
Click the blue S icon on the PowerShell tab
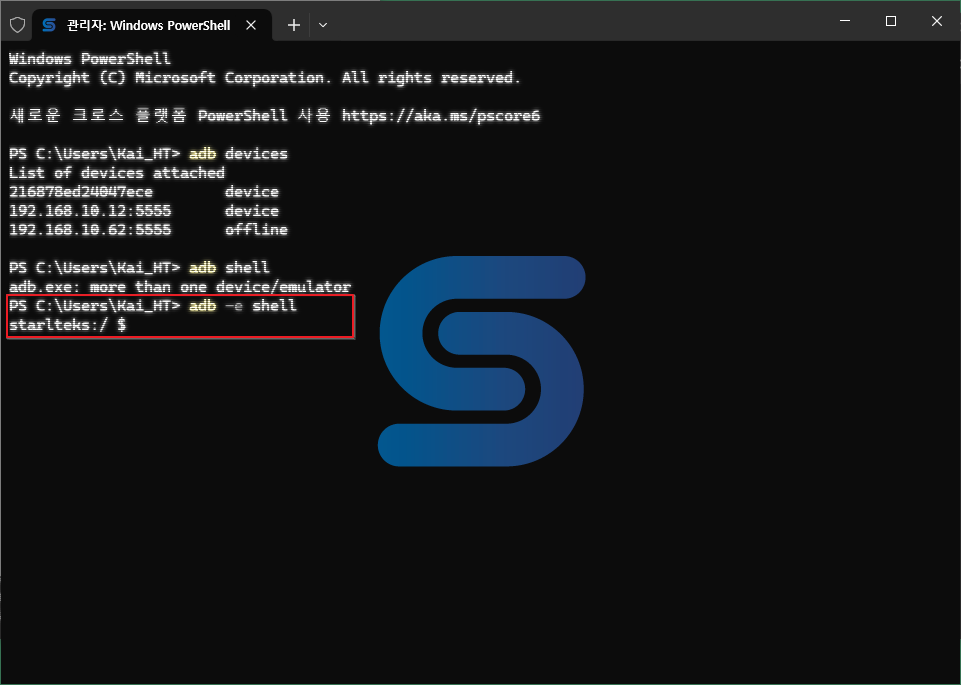[x=49, y=25]
